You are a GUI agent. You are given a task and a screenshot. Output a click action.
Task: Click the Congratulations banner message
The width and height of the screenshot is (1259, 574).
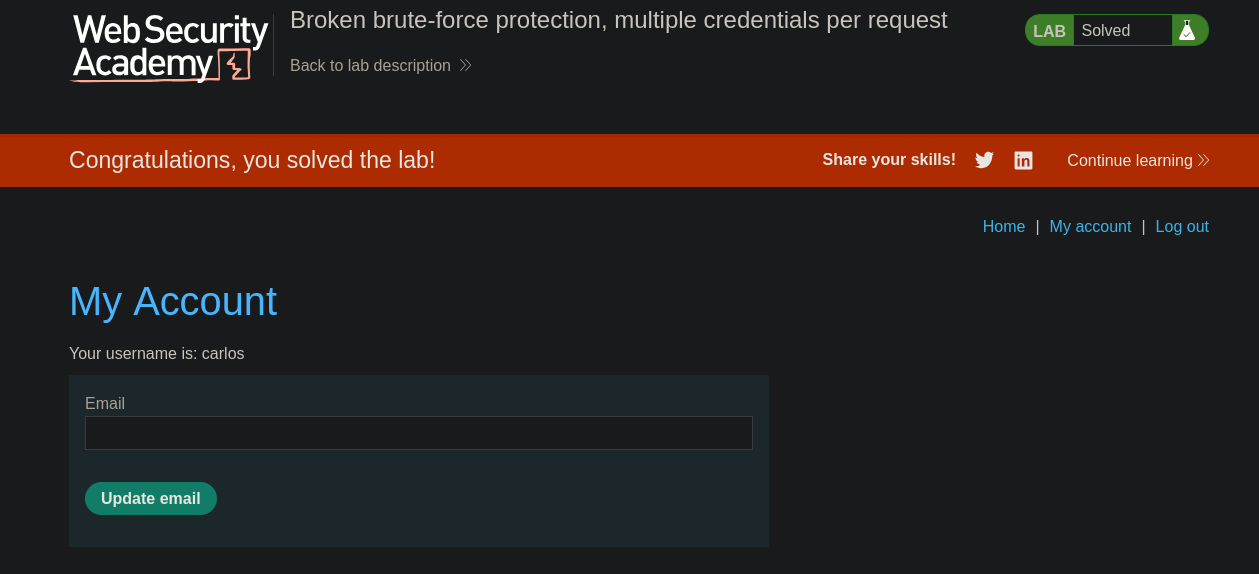tap(252, 160)
